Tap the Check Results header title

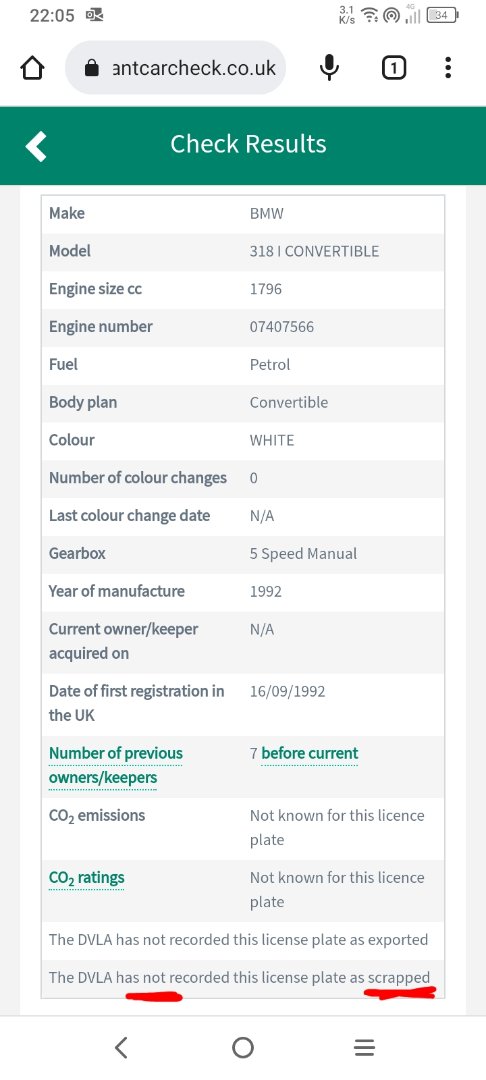pyautogui.click(x=248, y=144)
